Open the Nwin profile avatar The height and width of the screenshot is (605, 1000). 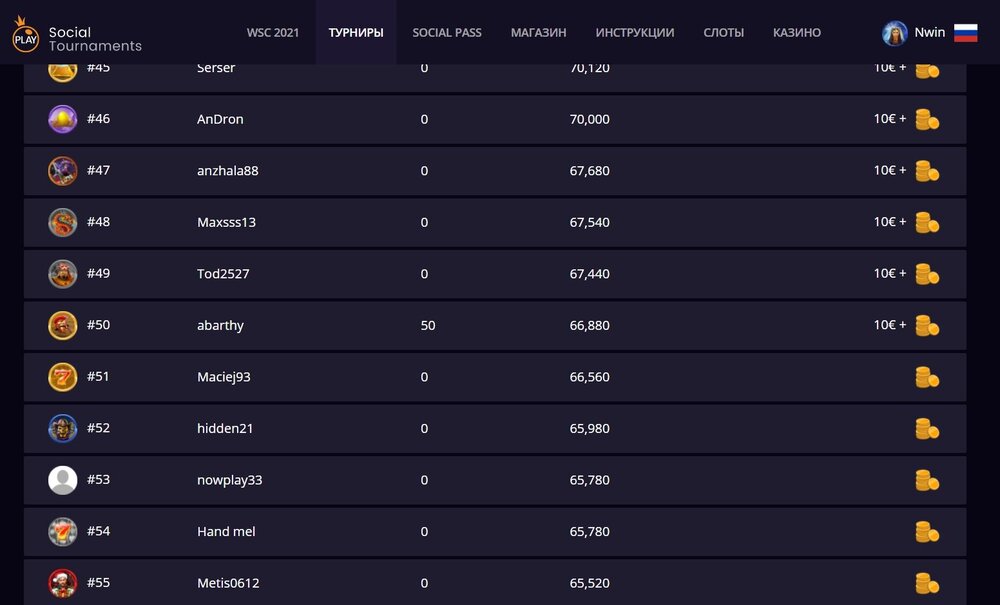coord(894,33)
